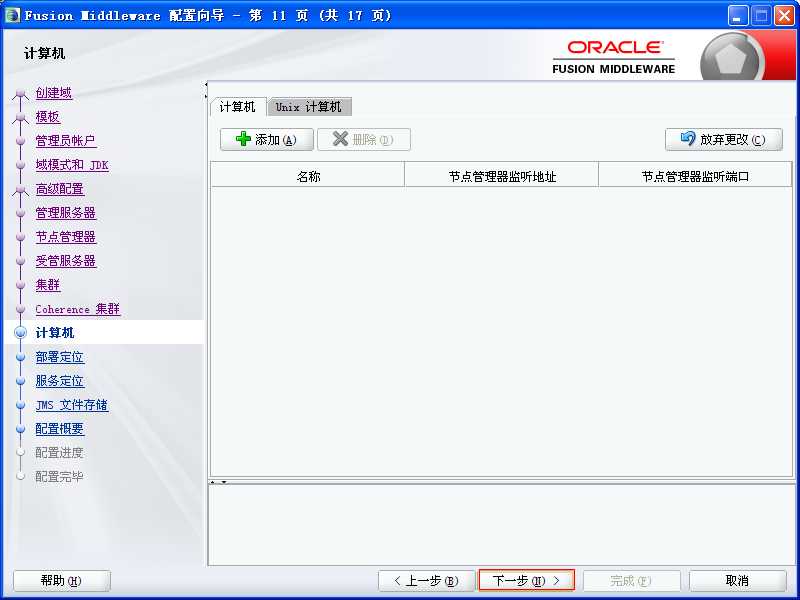Go to next step with 下一步
Viewport: 800px width, 600px height.
pos(527,580)
